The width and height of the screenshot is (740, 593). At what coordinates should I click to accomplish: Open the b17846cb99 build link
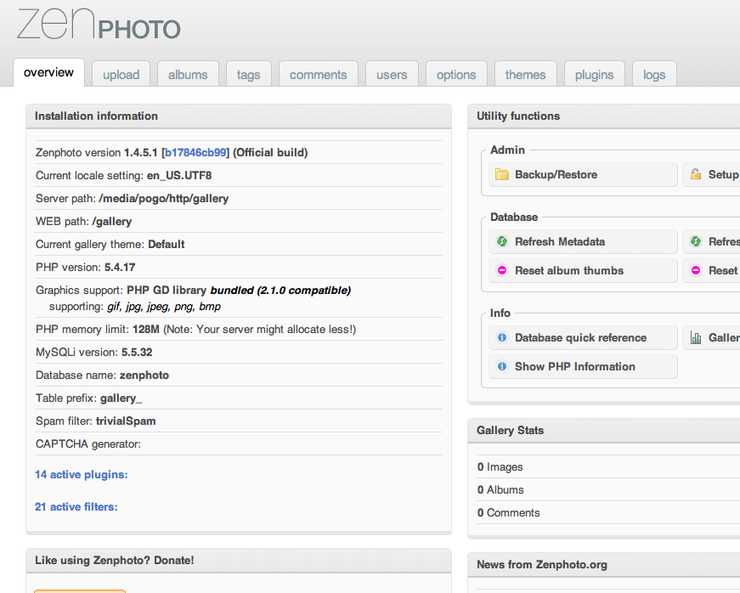pos(195,152)
